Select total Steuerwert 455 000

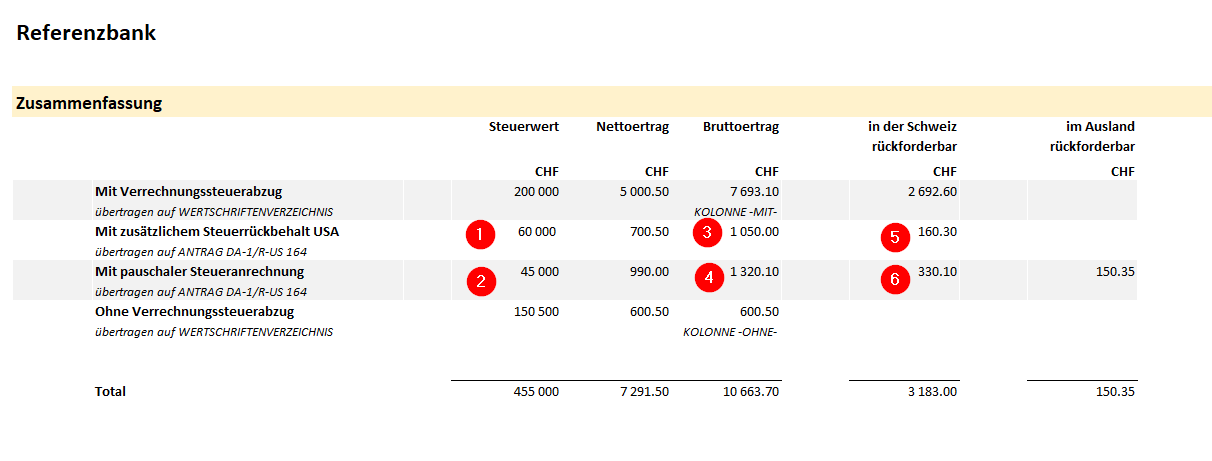(x=536, y=391)
